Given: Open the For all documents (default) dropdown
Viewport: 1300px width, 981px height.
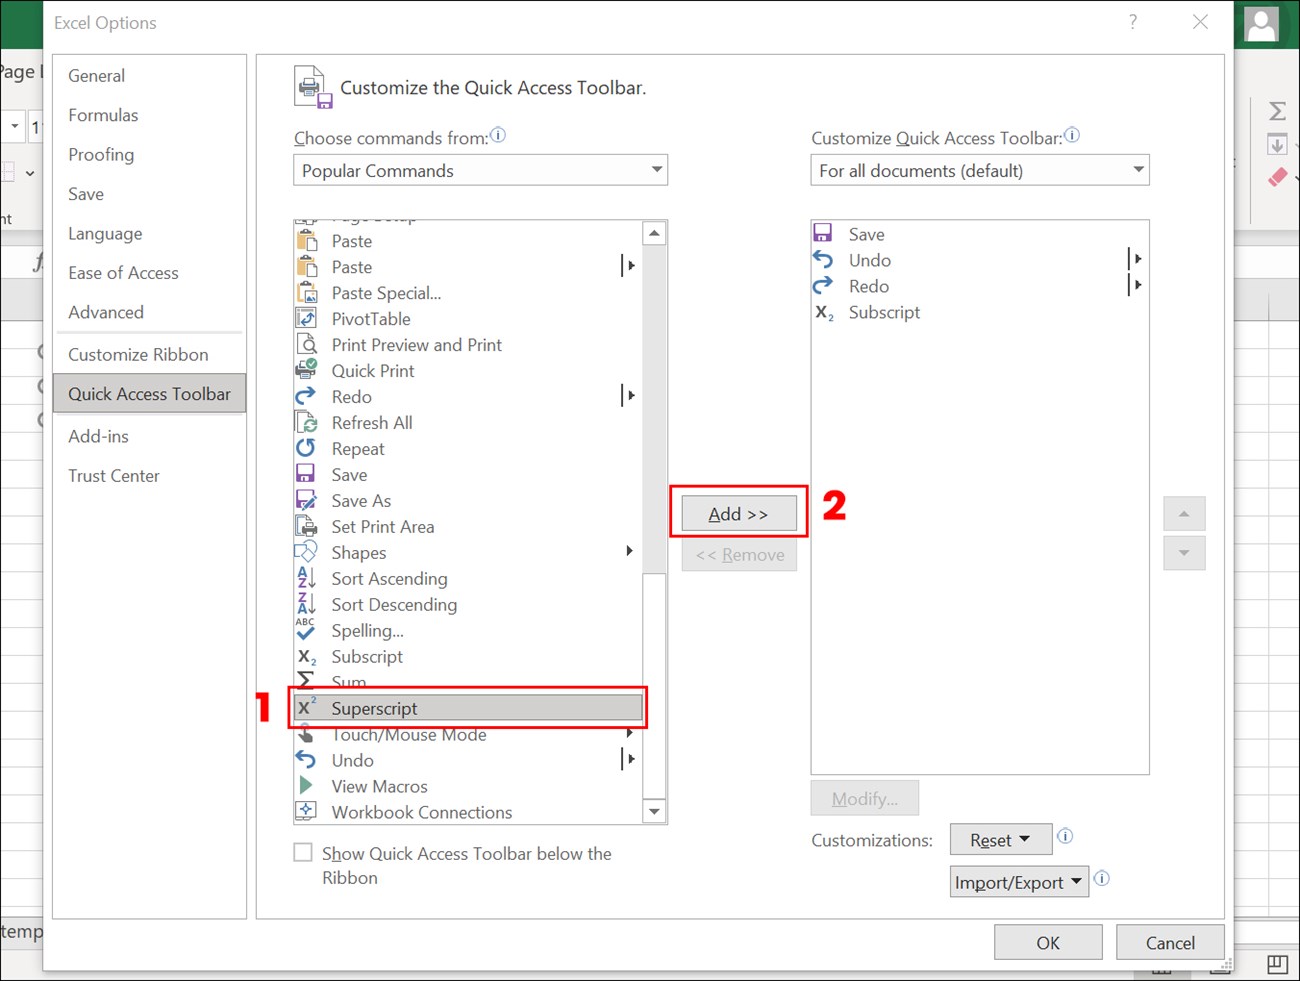Looking at the screenshot, I should (980, 170).
